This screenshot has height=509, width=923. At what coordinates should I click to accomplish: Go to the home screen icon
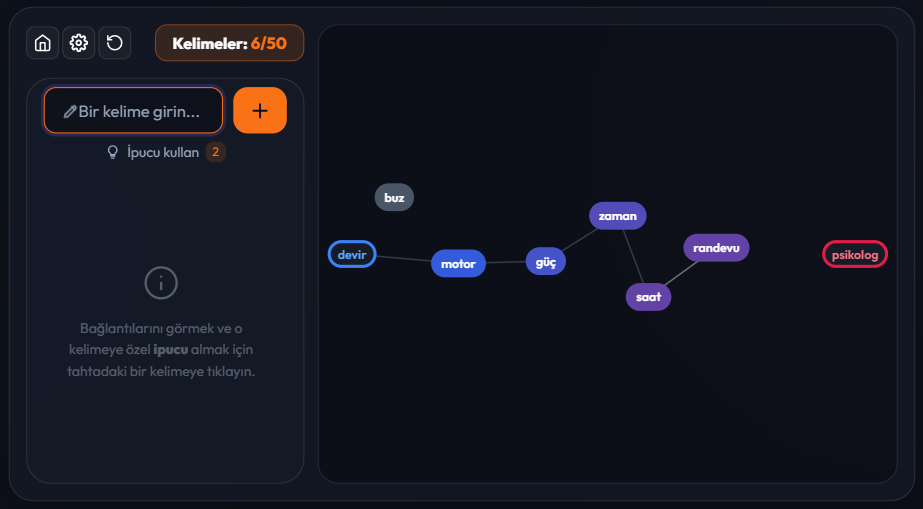point(42,43)
